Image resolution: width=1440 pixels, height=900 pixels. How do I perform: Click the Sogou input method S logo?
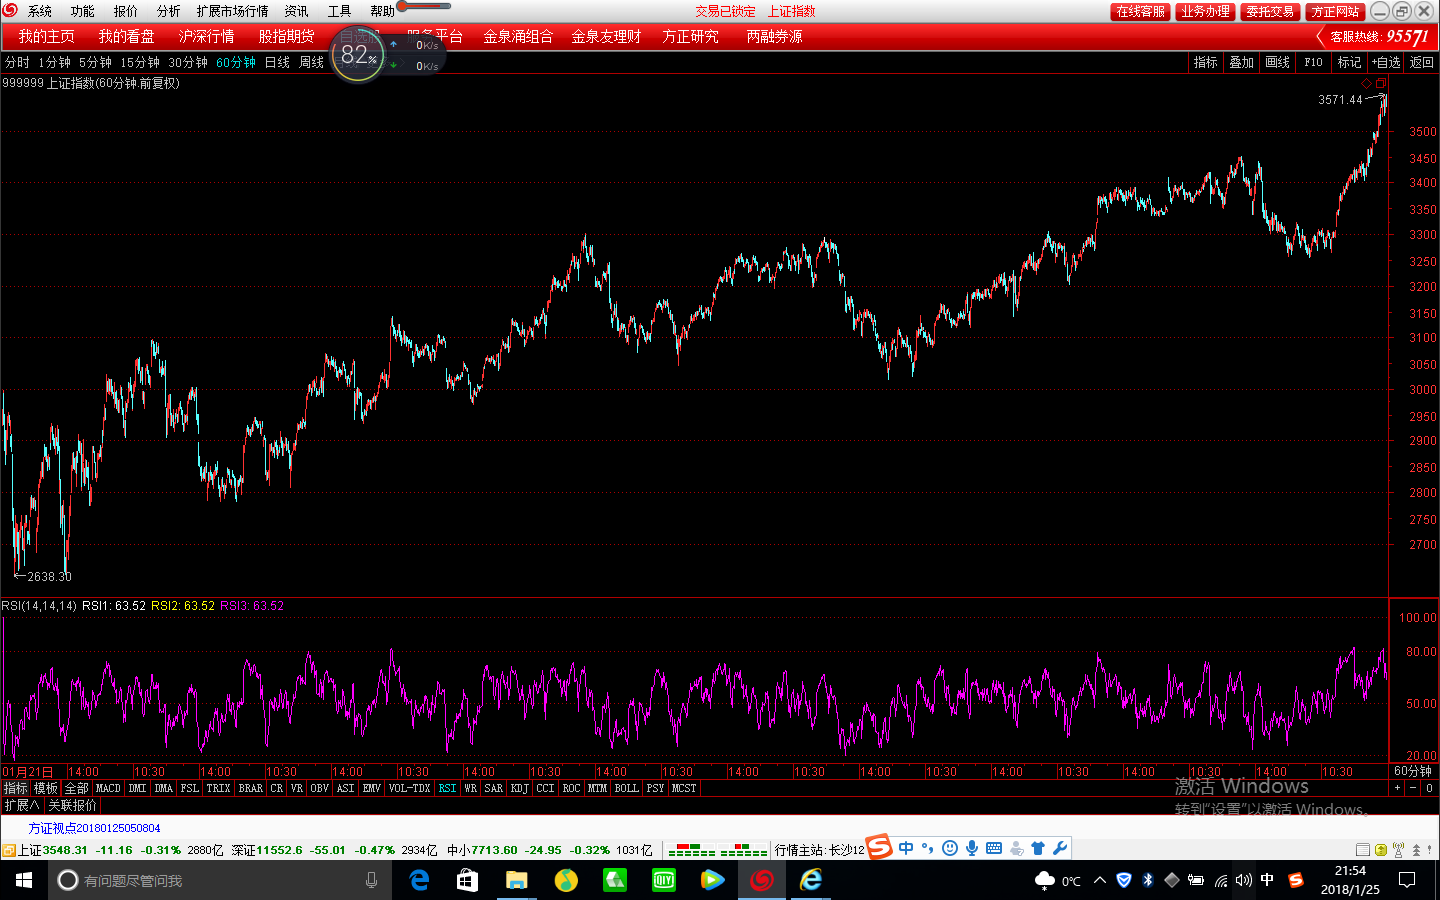tap(879, 847)
